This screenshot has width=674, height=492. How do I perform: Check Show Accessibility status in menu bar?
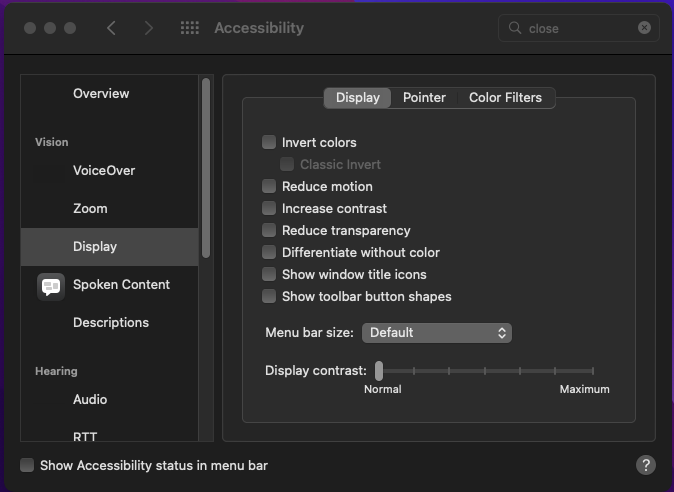(28, 465)
